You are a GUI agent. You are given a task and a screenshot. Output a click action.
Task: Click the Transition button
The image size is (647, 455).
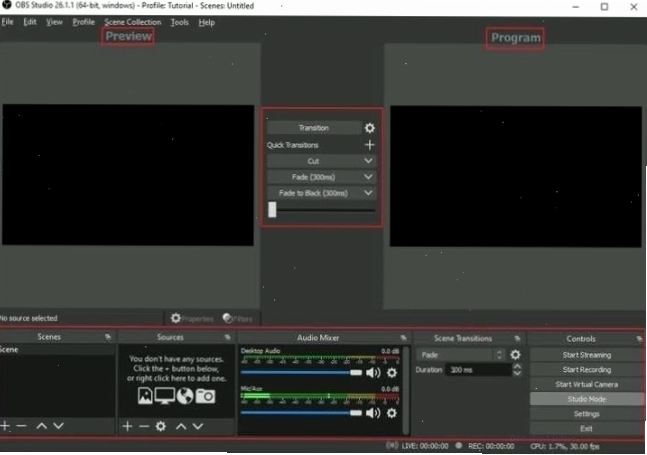[x=314, y=128]
